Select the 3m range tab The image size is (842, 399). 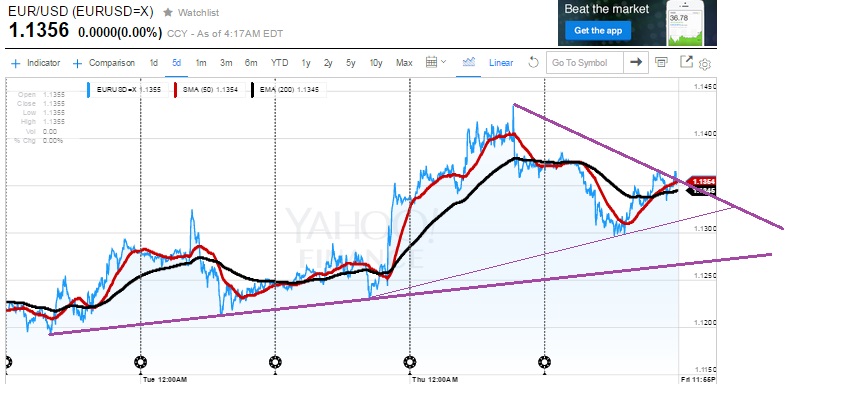coord(226,63)
